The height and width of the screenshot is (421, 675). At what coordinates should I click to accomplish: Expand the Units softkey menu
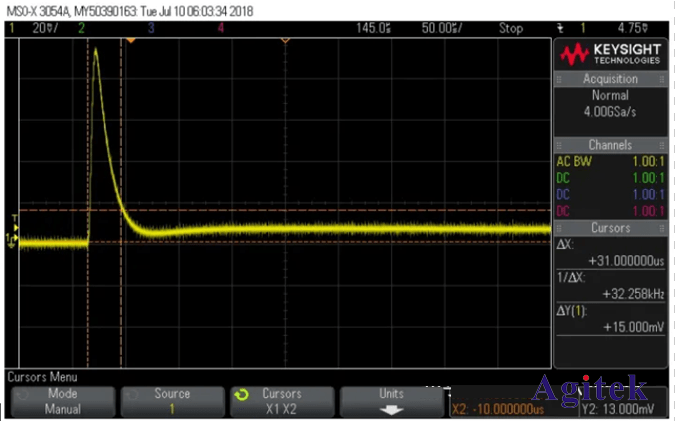(x=391, y=400)
